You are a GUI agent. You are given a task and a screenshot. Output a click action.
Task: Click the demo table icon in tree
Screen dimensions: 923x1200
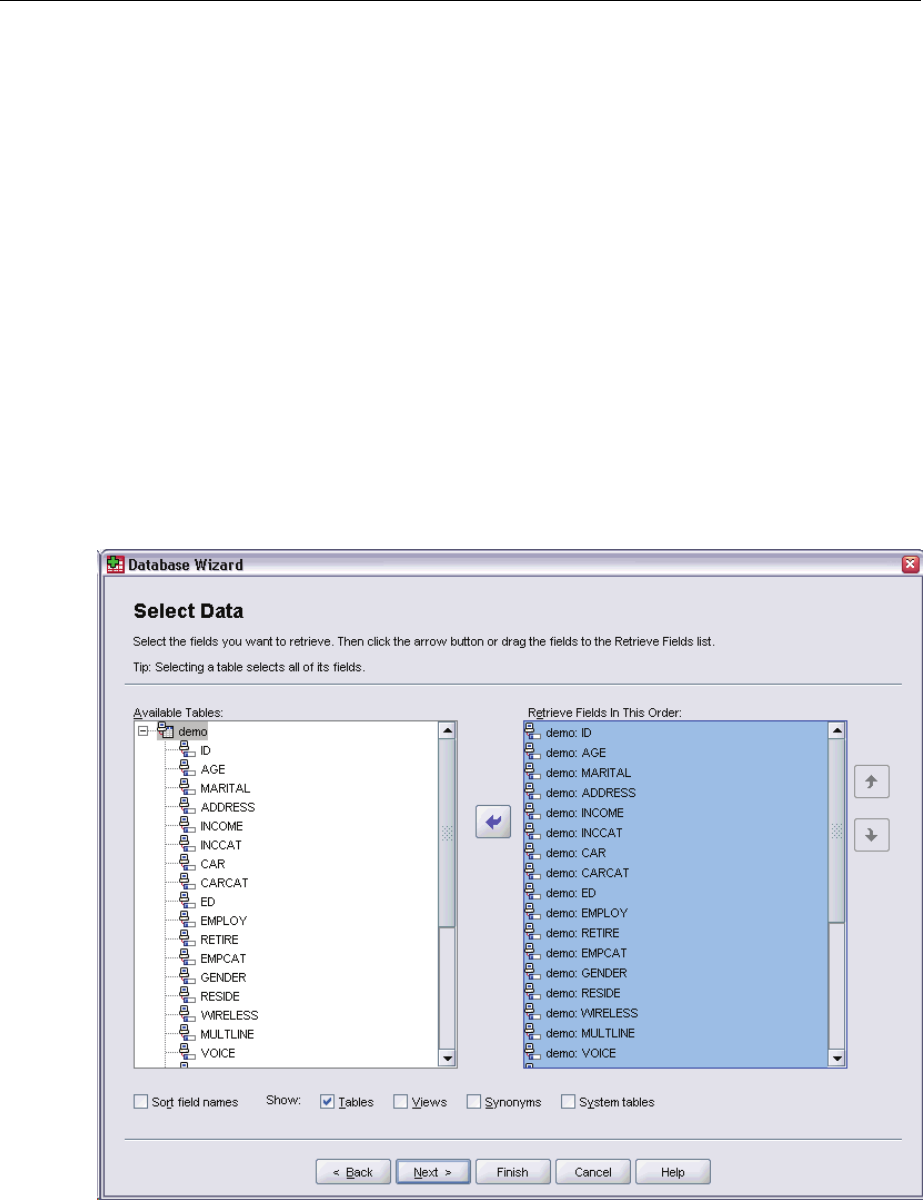166,731
